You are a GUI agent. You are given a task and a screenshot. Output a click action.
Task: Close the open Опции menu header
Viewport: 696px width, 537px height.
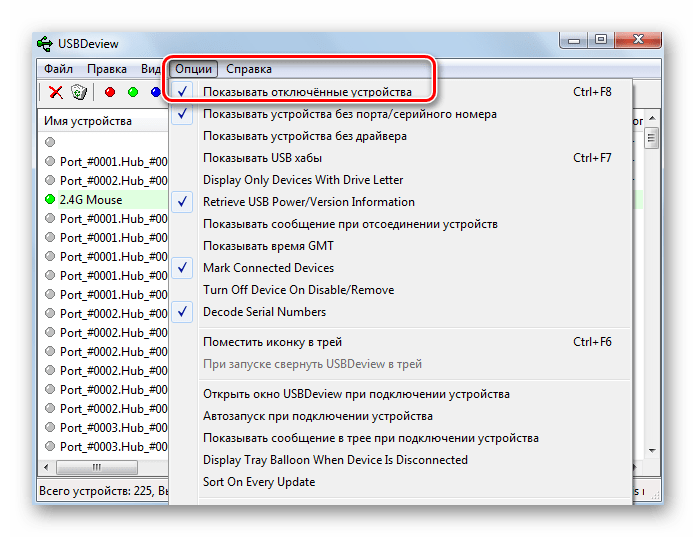193,69
